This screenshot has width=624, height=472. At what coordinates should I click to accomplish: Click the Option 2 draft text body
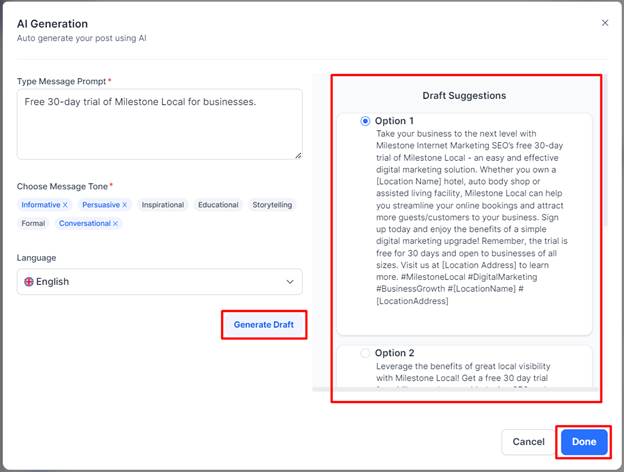(x=463, y=376)
